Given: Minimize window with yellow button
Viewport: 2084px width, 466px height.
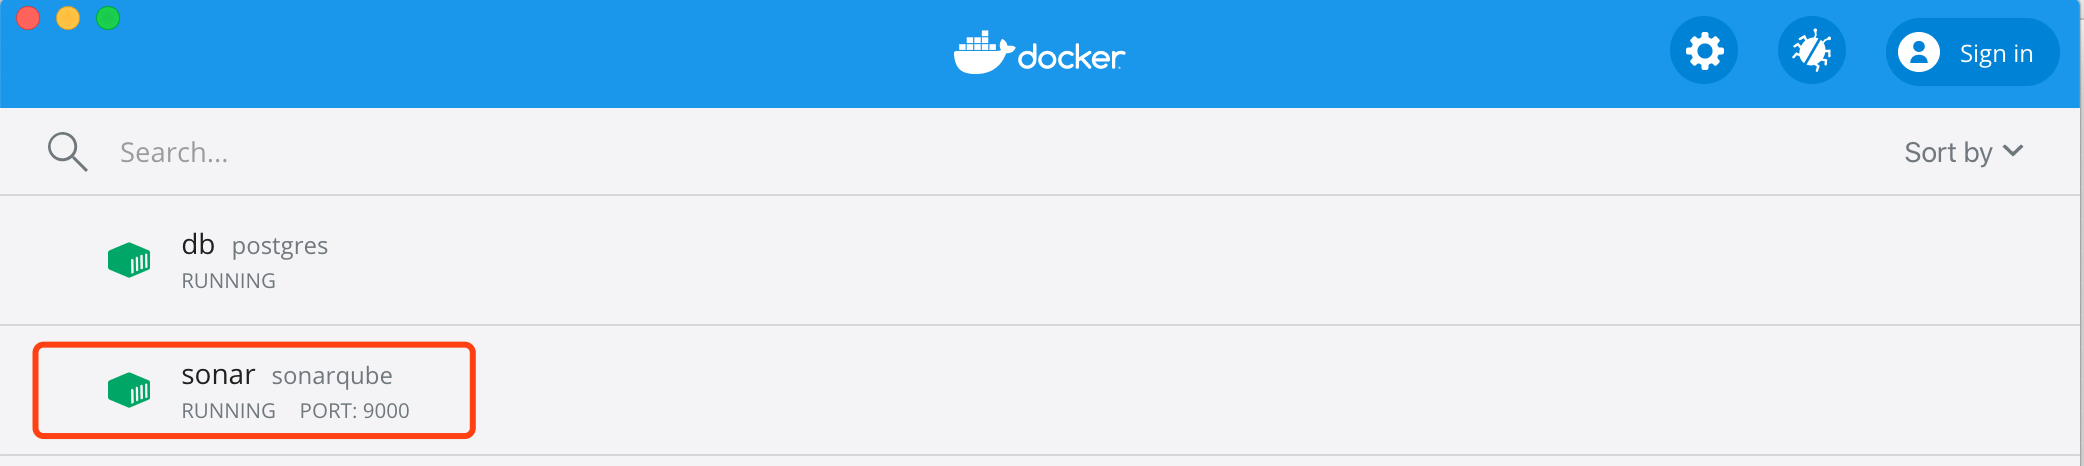Looking at the screenshot, I should (x=68, y=18).
